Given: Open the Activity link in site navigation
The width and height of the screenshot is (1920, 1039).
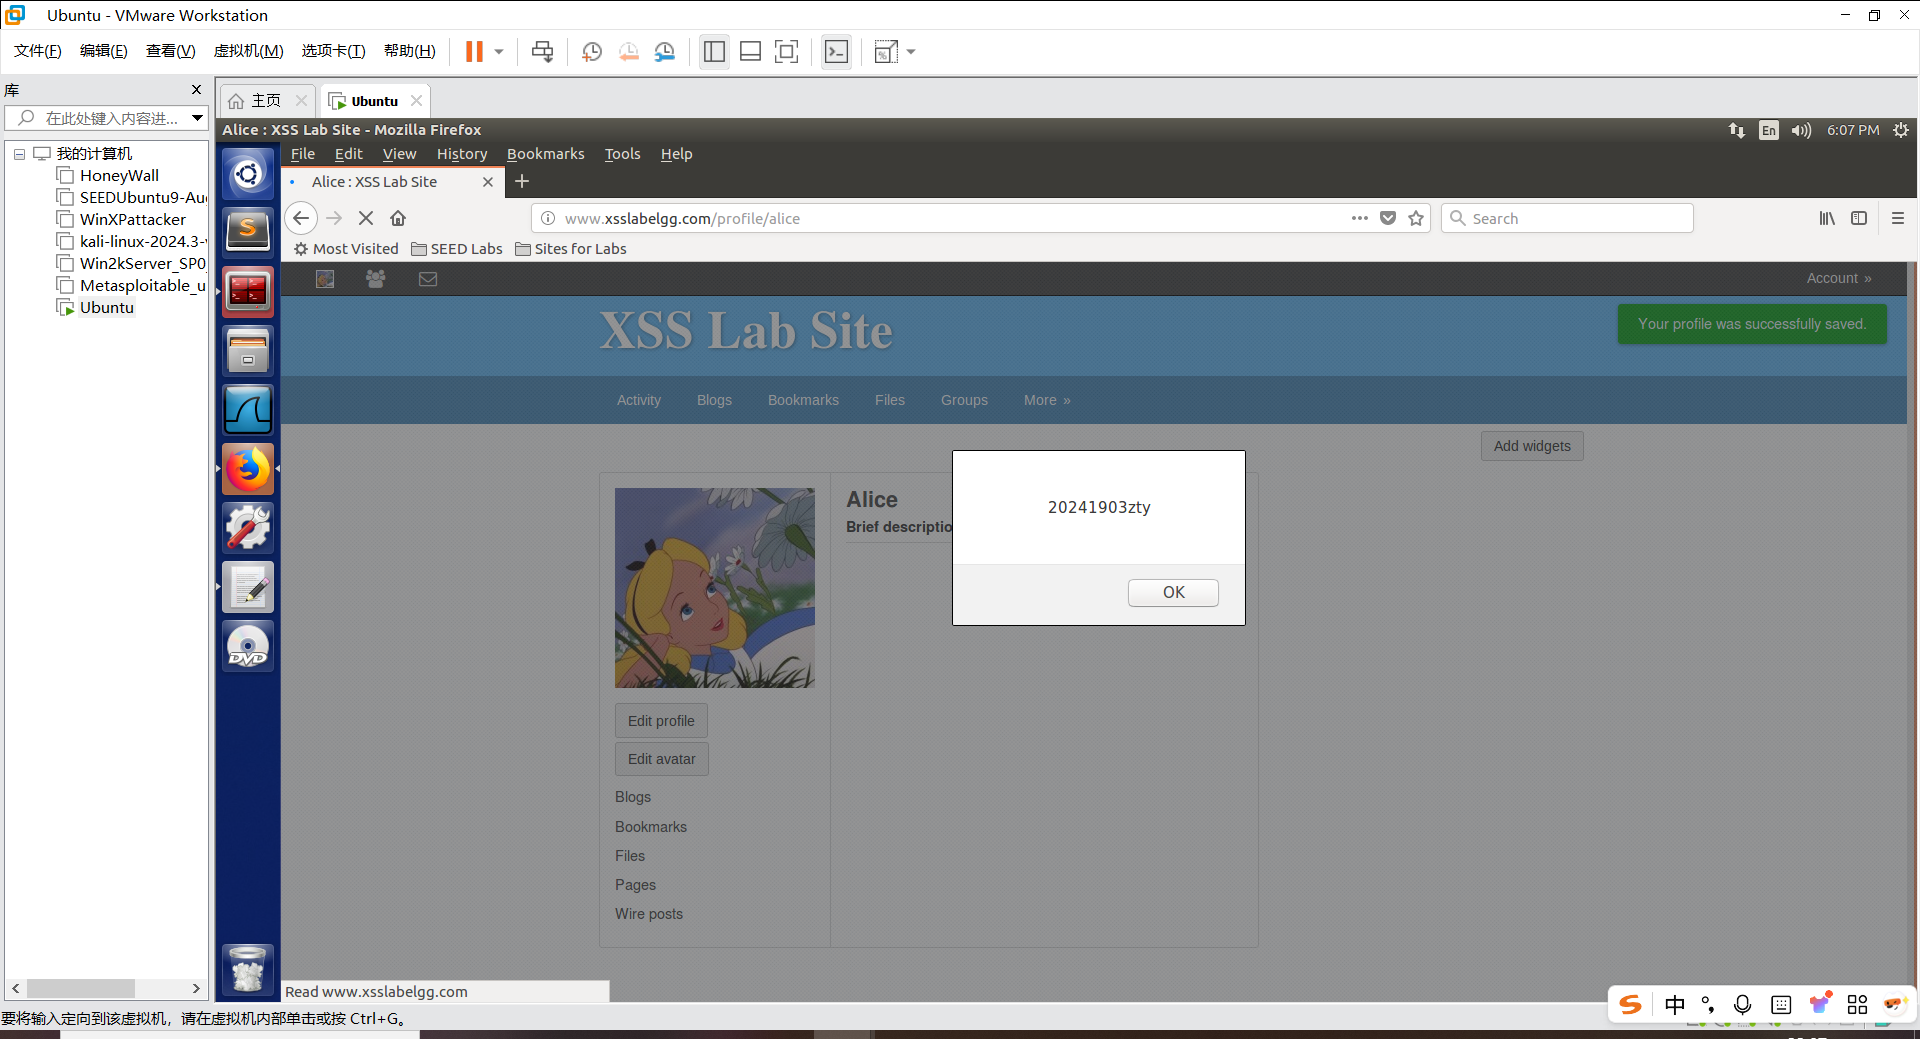Looking at the screenshot, I should click(x=639, y=400).
